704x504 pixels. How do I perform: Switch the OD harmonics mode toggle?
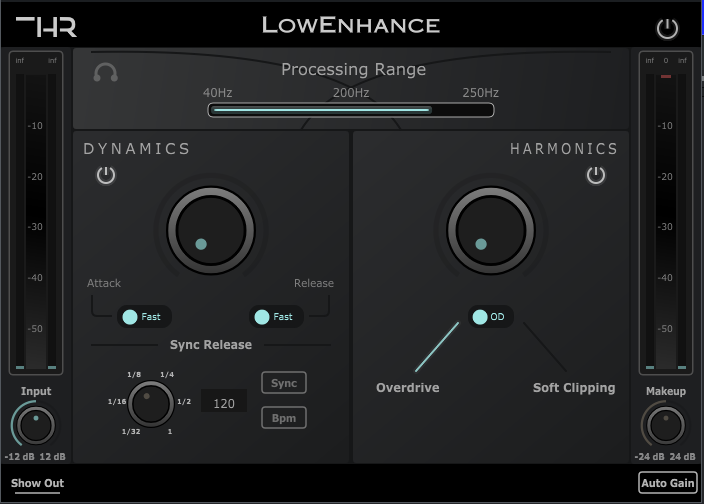[x=490, y=317]
